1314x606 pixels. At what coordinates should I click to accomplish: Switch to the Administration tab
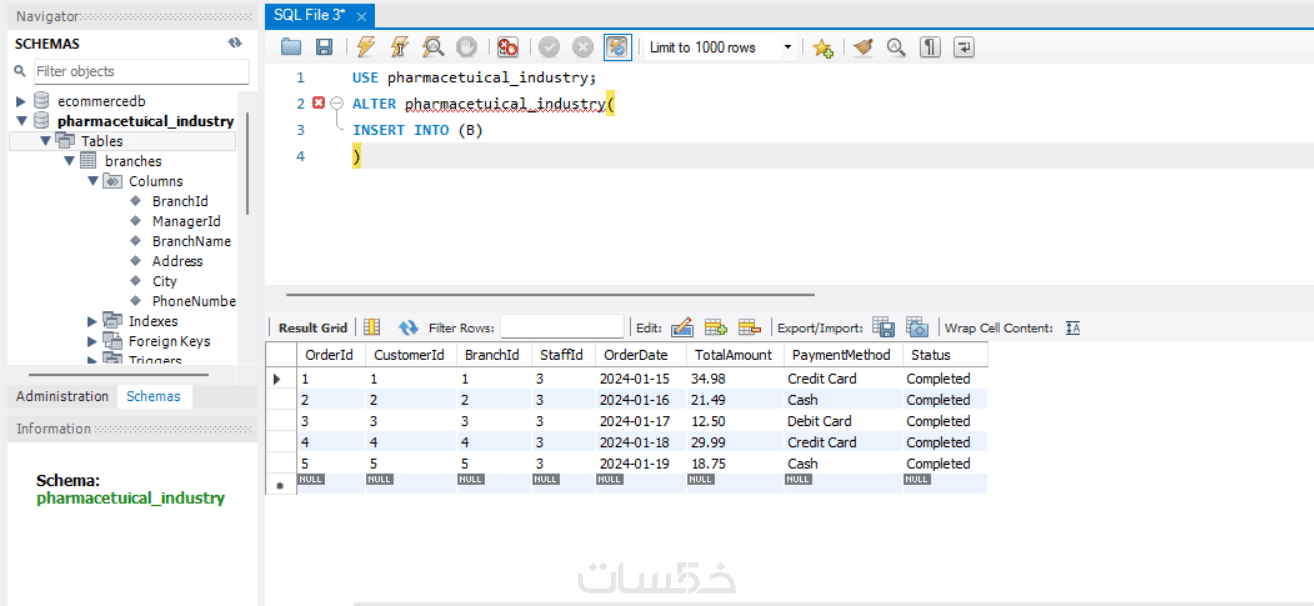pos(62,396)
